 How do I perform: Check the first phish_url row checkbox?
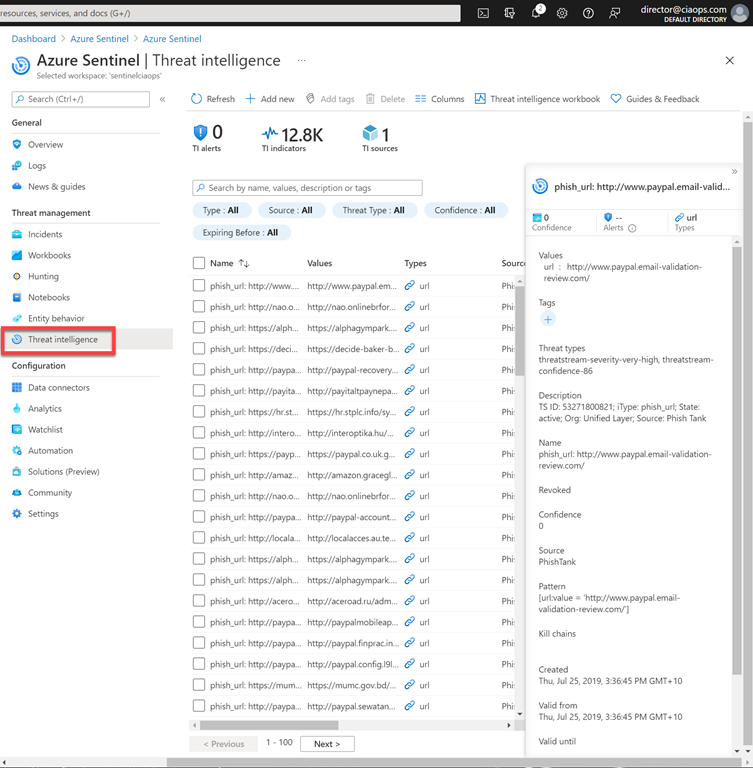tap(199, 286)
